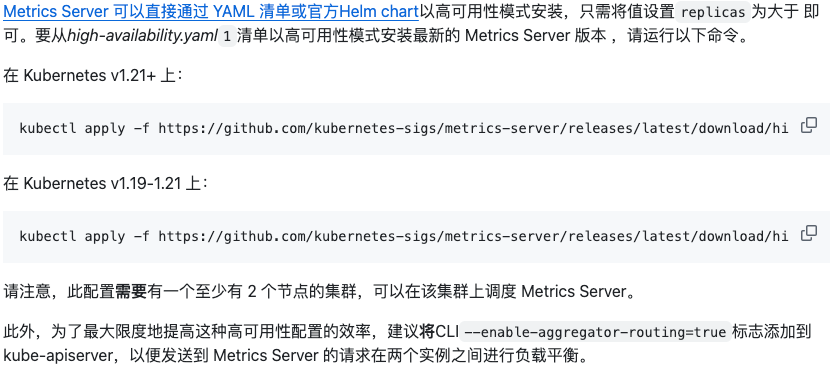
Task: Click the bold word '需要'
Action: pyautogui.click(x=131, y=292)
